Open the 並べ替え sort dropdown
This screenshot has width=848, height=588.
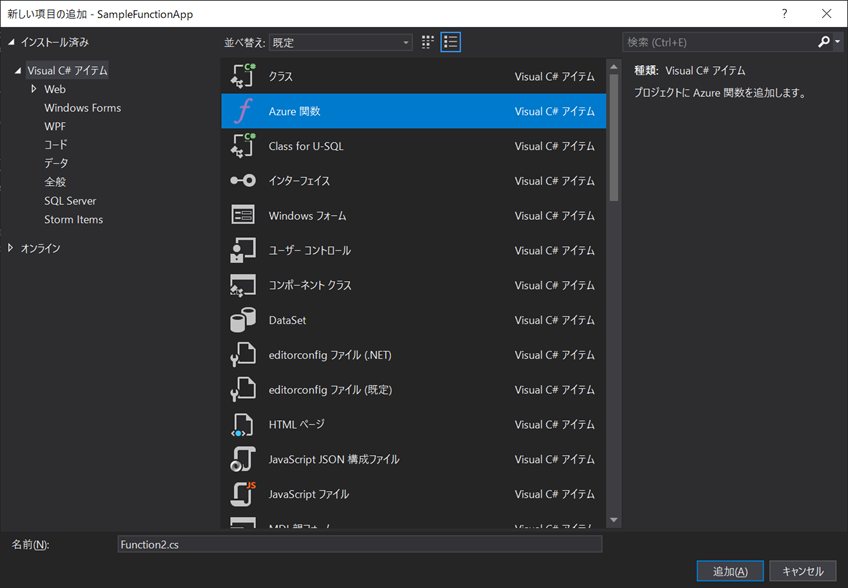point(341,42)
